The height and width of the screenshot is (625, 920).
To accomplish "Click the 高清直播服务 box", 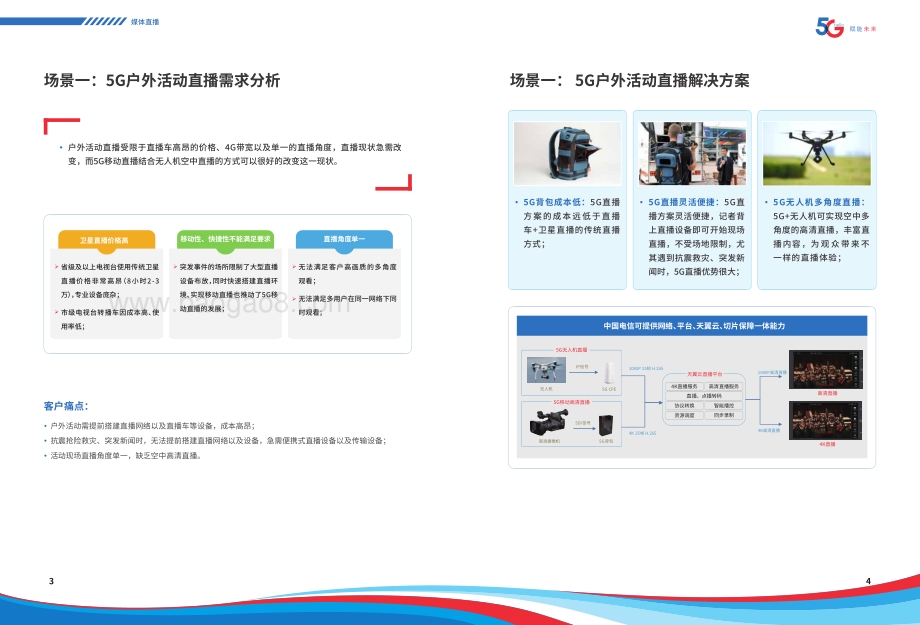I will [724, 386].
